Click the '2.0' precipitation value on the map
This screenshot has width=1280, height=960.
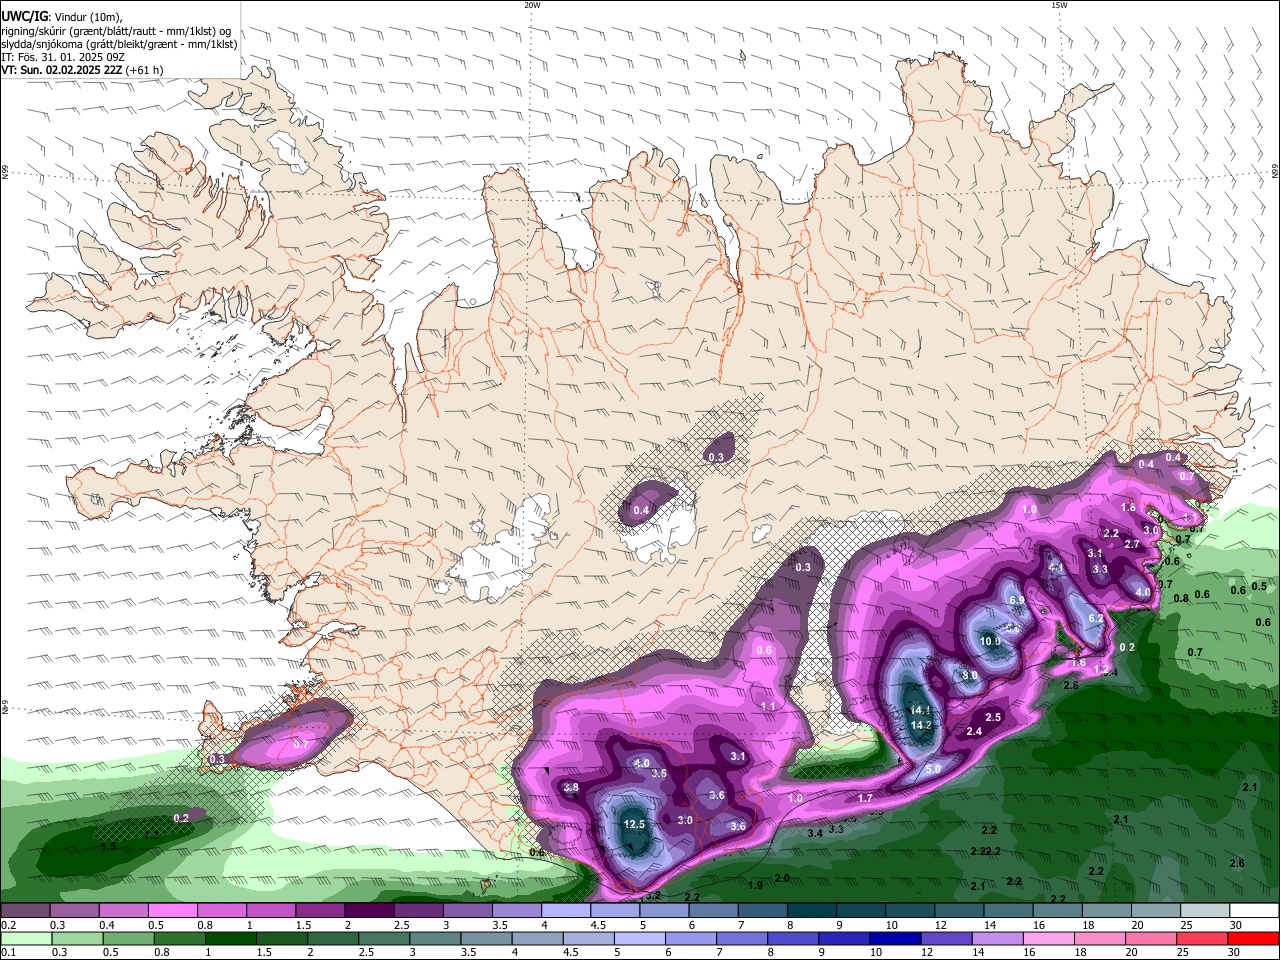pyautogui.click(x=782, y=878)
